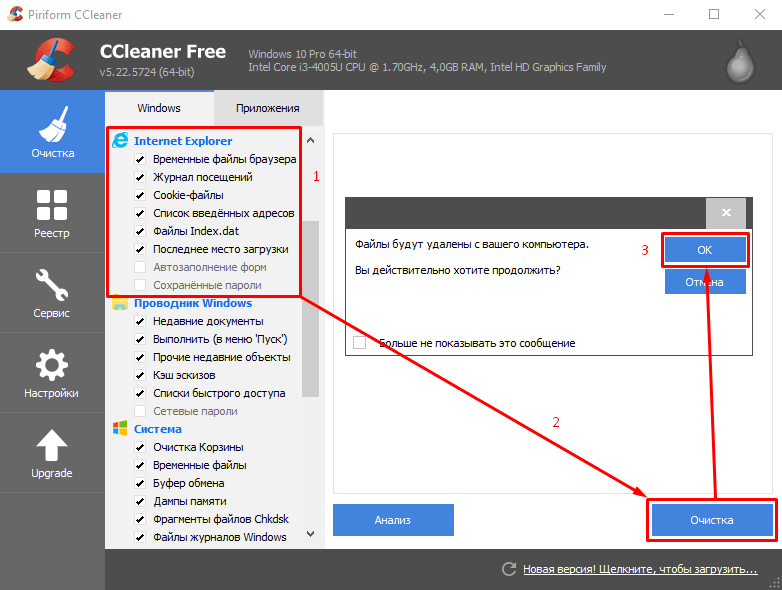Screen dimensions: 782x590
Task: Maximize the CCleaner window
Action: (x=714, y=14)
